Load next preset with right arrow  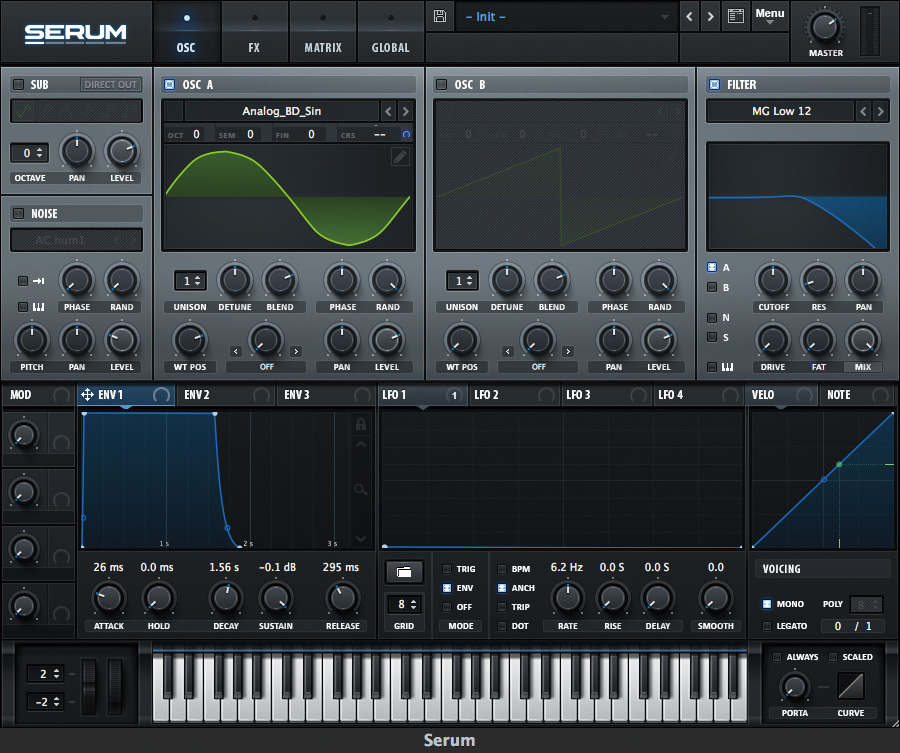click(711, 17)
